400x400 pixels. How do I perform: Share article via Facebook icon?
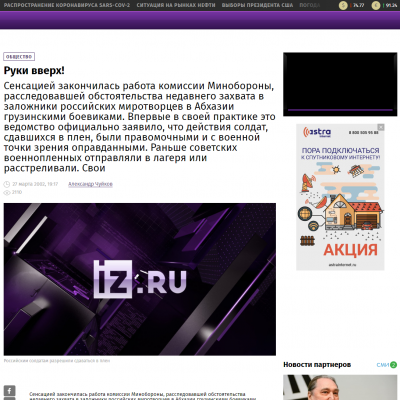click(x=10, y=391)
